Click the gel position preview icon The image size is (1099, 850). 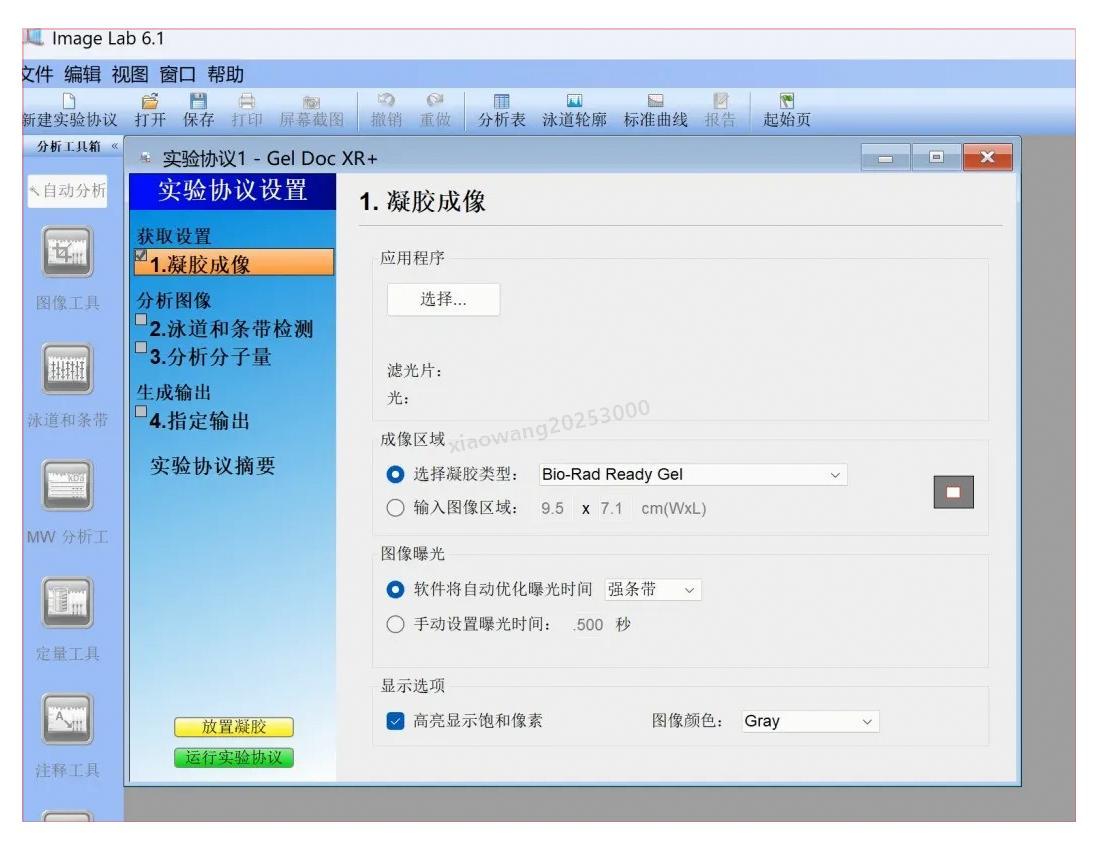coord(953,492)
